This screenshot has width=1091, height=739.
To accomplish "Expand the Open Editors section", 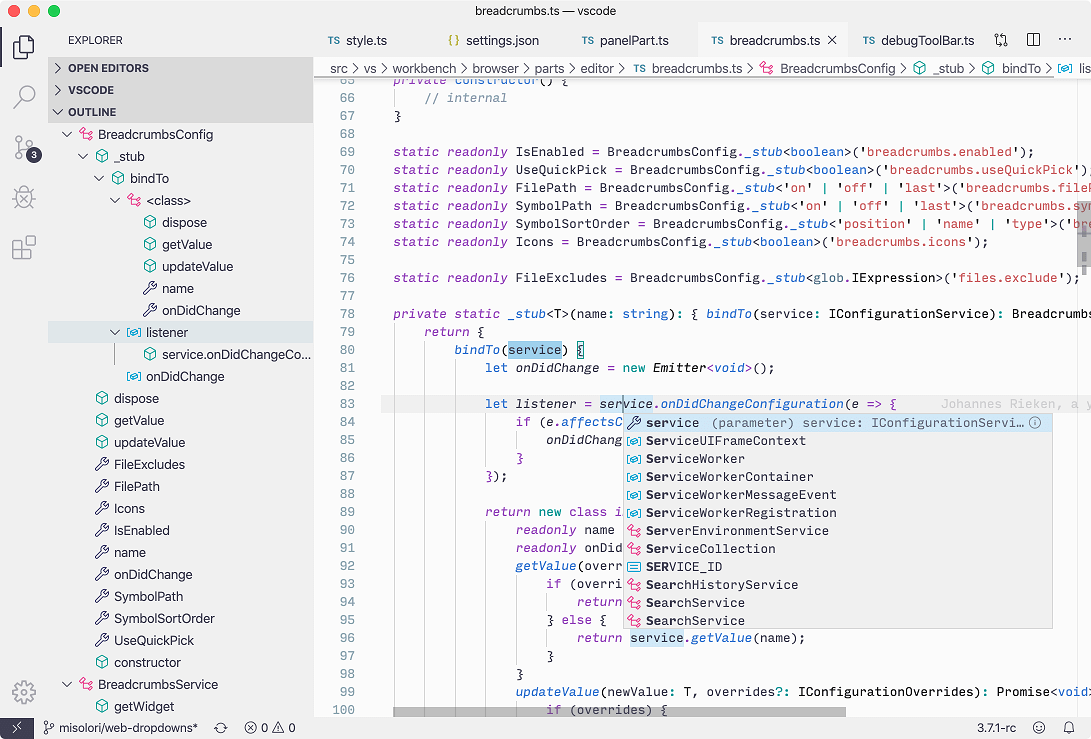I will click(108, 68).
